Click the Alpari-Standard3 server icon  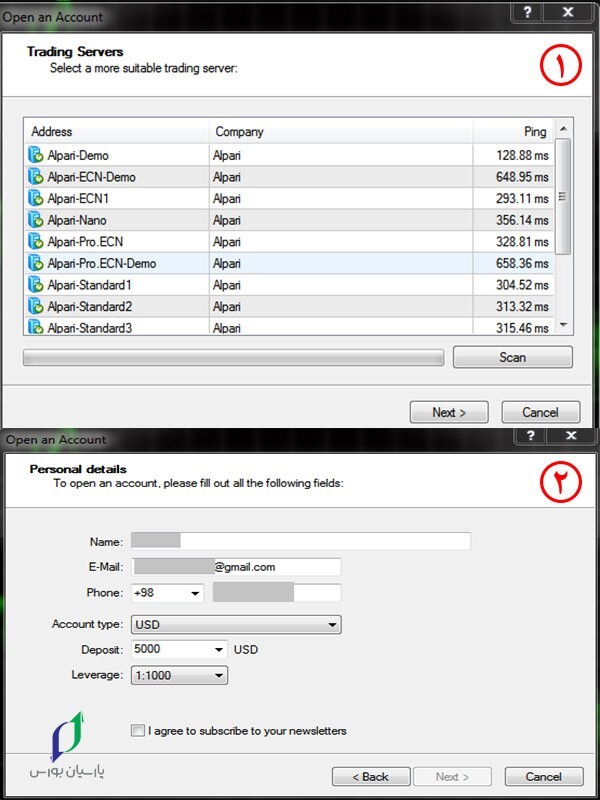36,327
